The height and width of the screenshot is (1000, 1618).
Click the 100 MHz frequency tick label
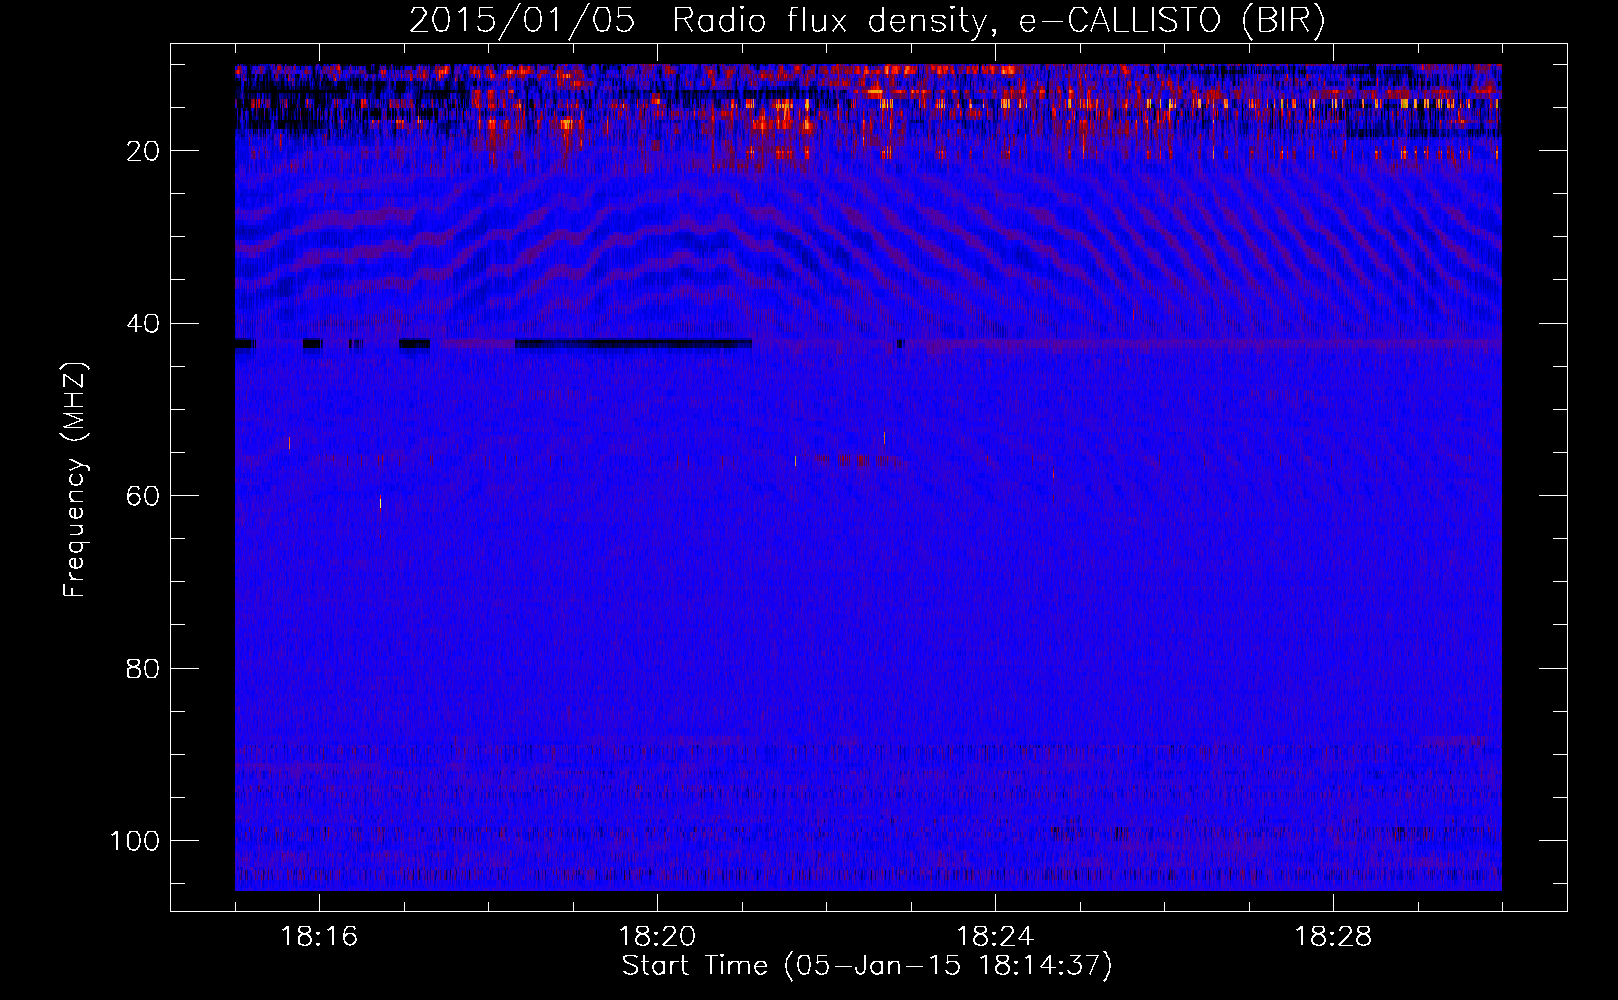pos(135,841)
